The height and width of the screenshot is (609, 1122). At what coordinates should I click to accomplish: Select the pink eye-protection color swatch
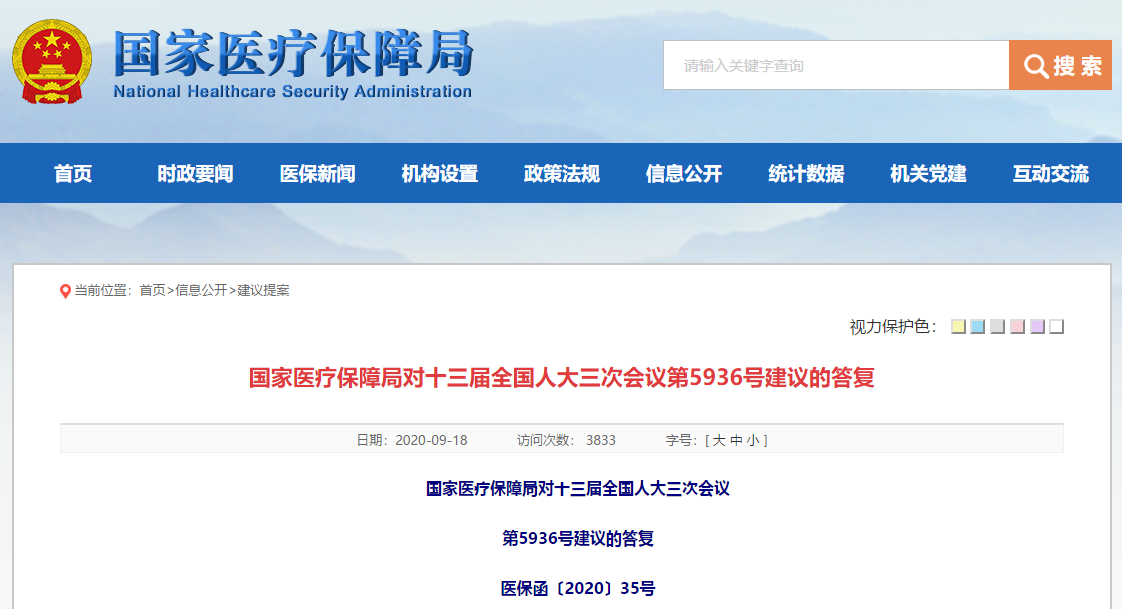click(x=1018, y=327)
